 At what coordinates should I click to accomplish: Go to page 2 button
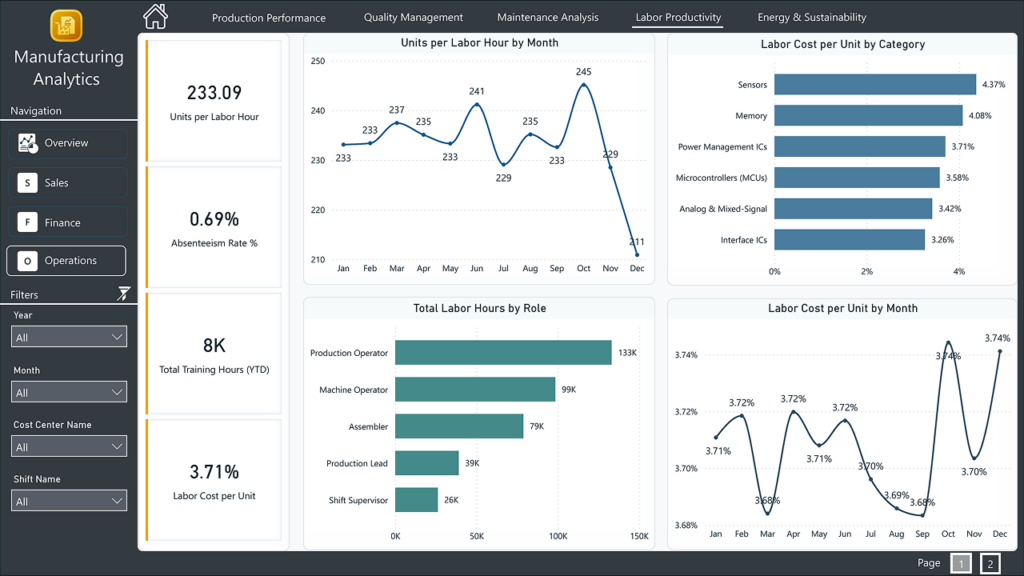(x=990, y=564)
